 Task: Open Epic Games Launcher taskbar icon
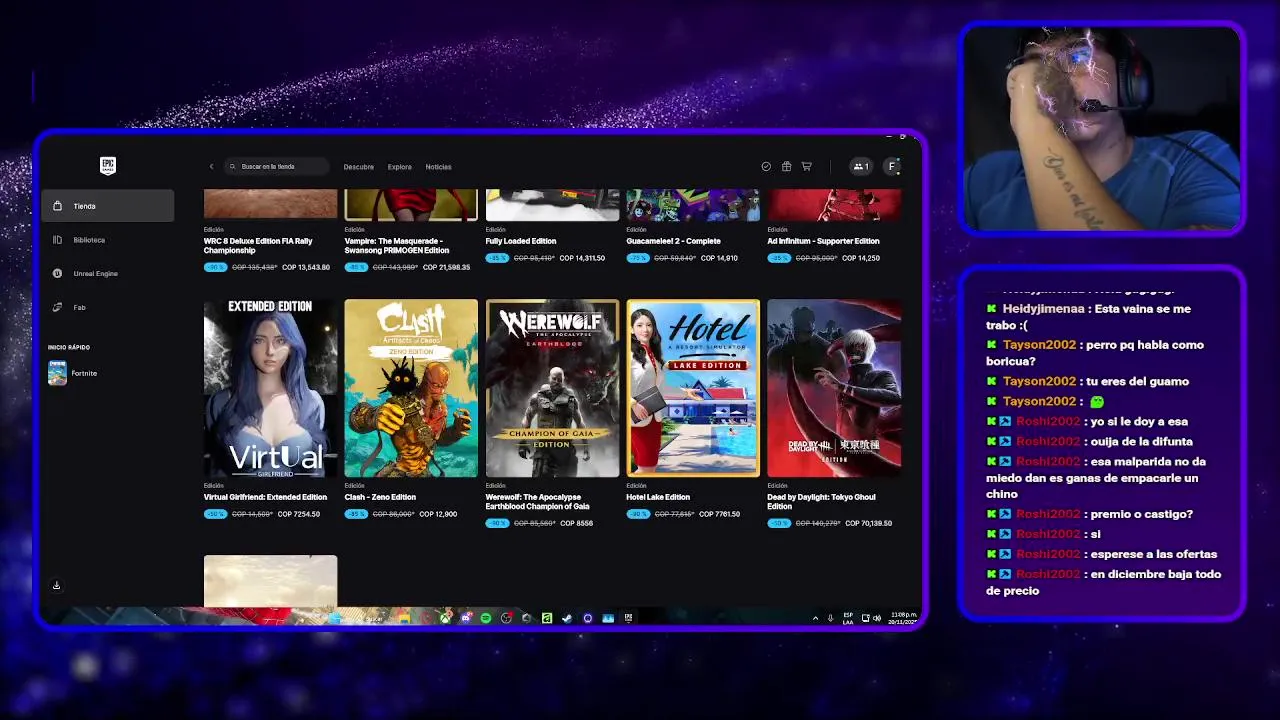(628, 618)
